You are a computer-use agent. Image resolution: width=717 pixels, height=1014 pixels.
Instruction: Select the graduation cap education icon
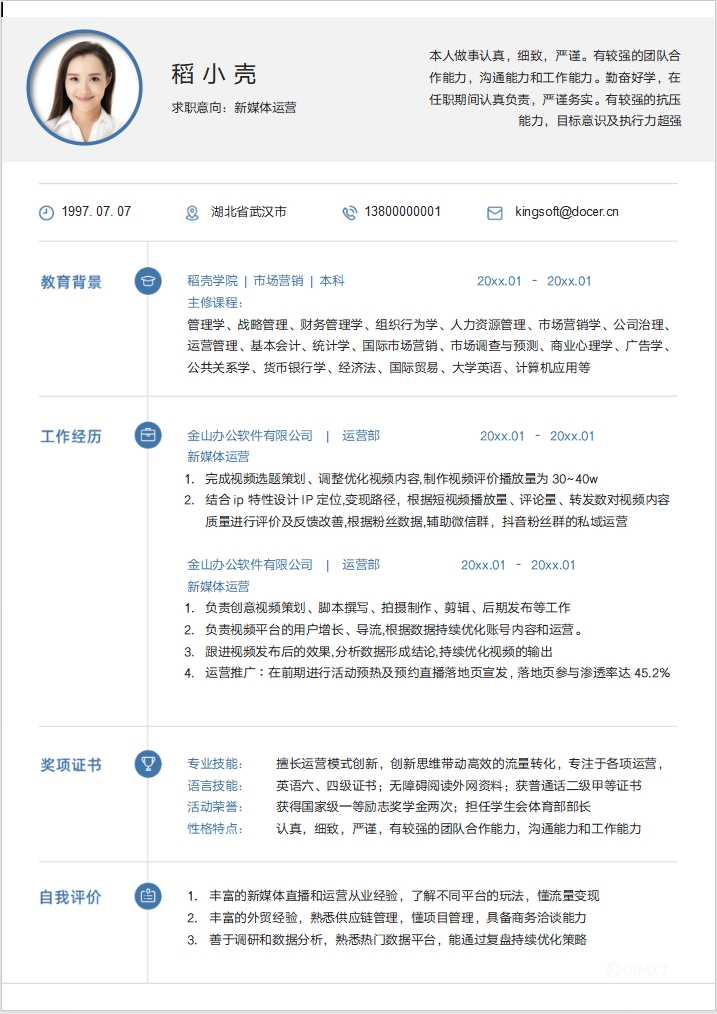(x=148, y=282)
